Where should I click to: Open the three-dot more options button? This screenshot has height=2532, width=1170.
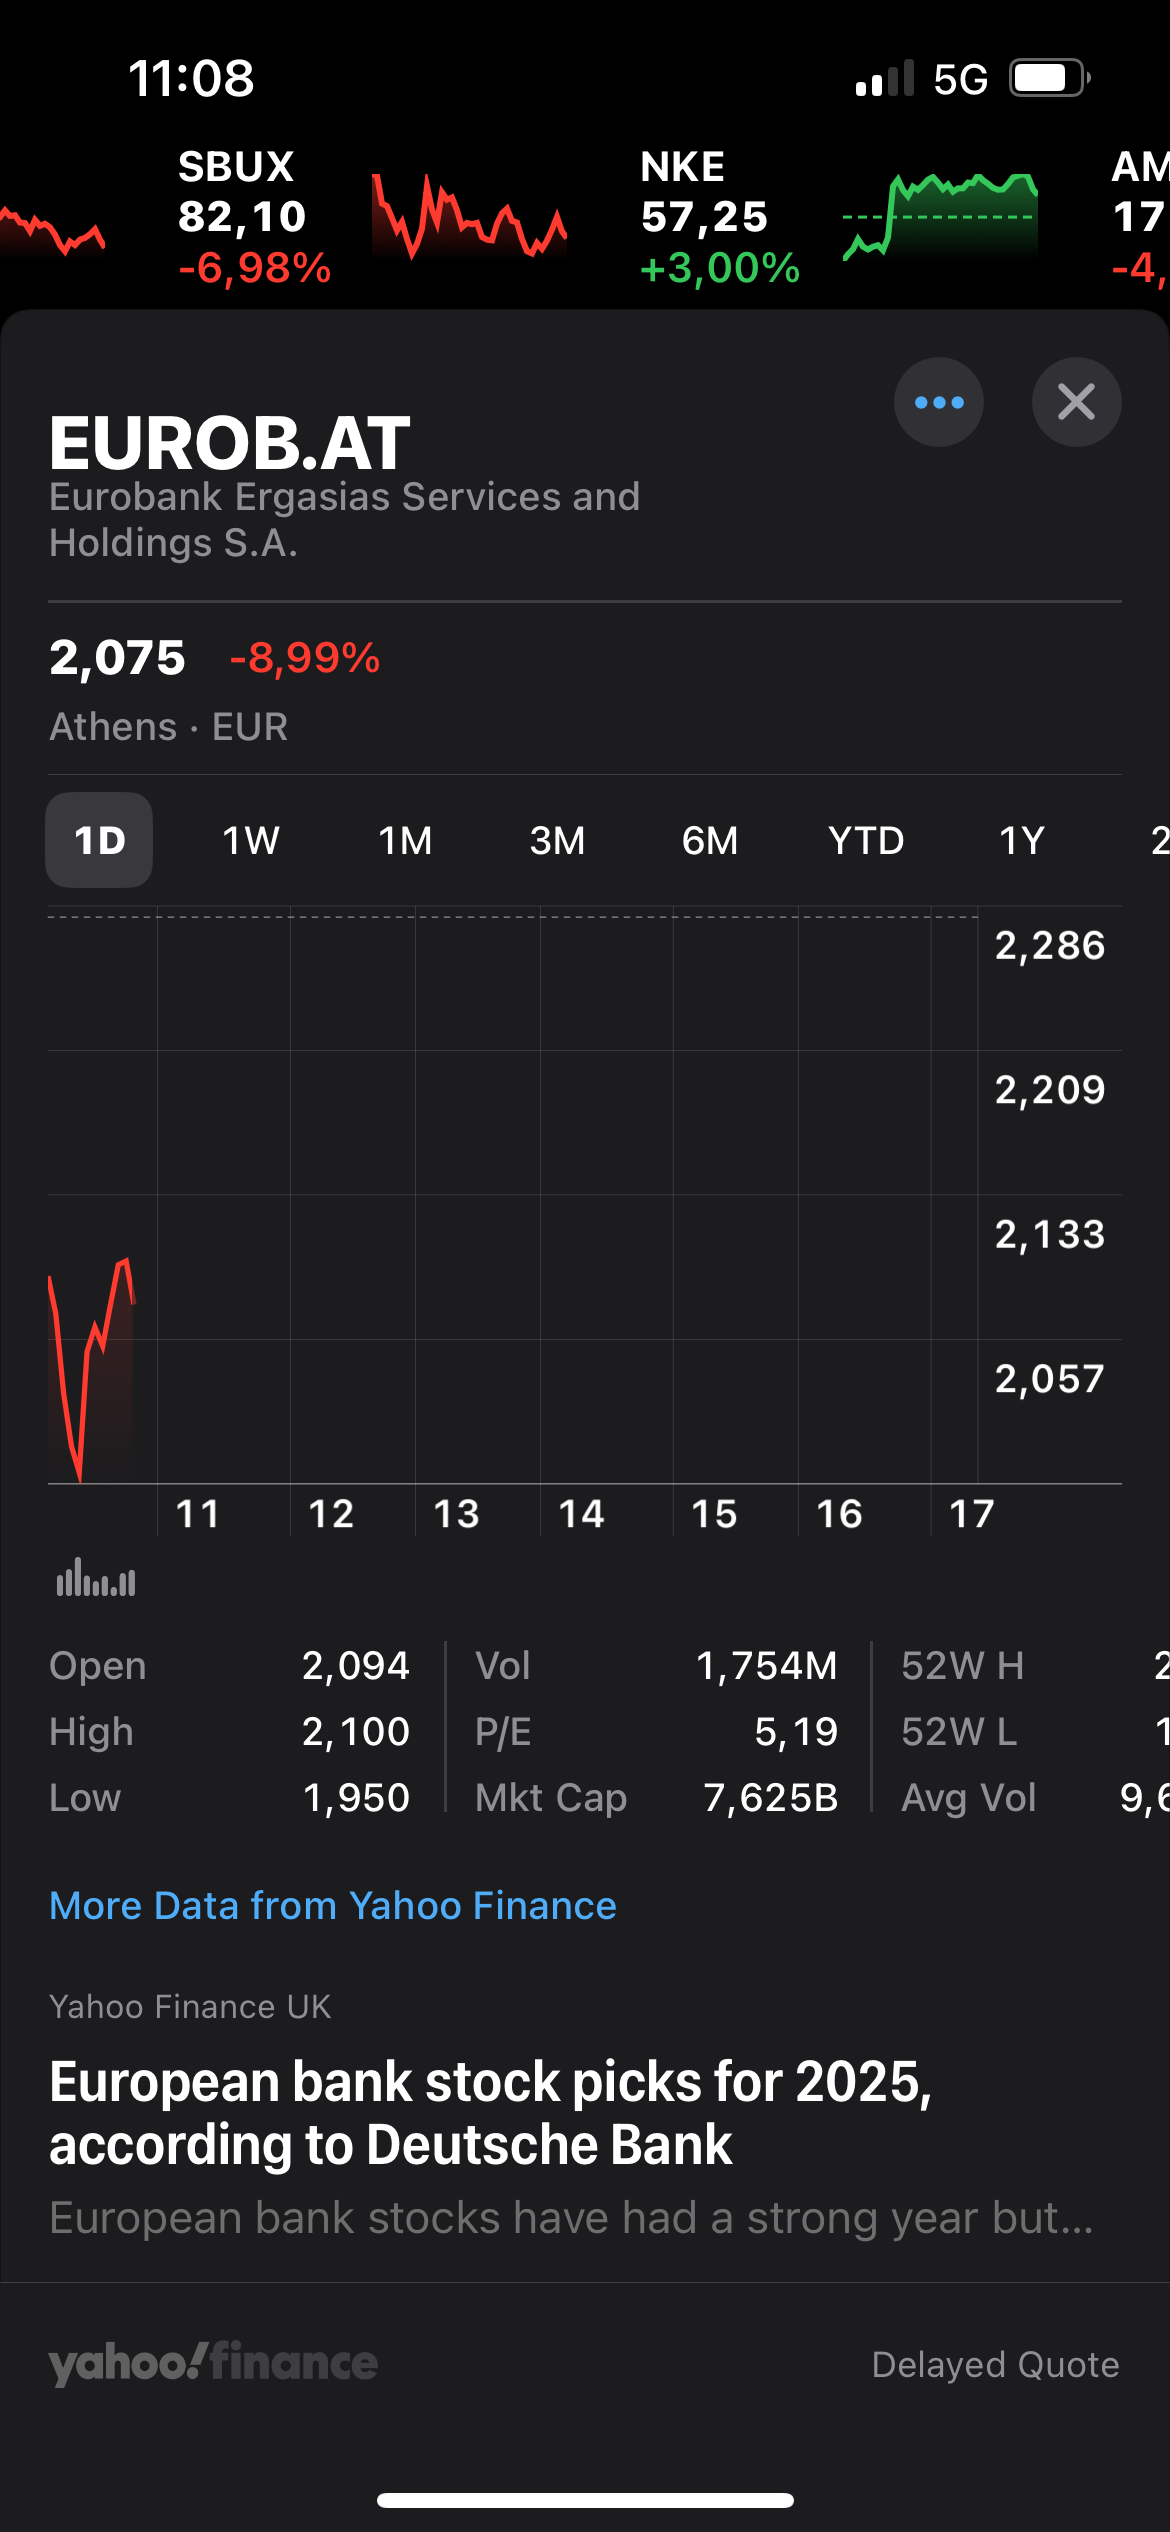[938, 402]
